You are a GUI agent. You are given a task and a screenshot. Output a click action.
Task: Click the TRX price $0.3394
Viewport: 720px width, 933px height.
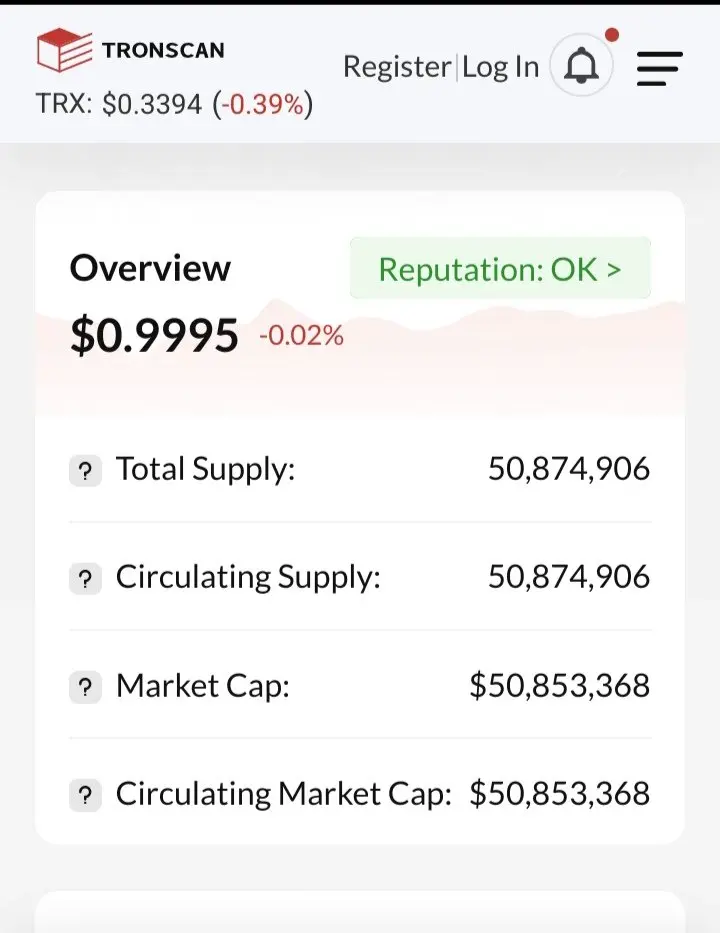[x=152, y=104]
